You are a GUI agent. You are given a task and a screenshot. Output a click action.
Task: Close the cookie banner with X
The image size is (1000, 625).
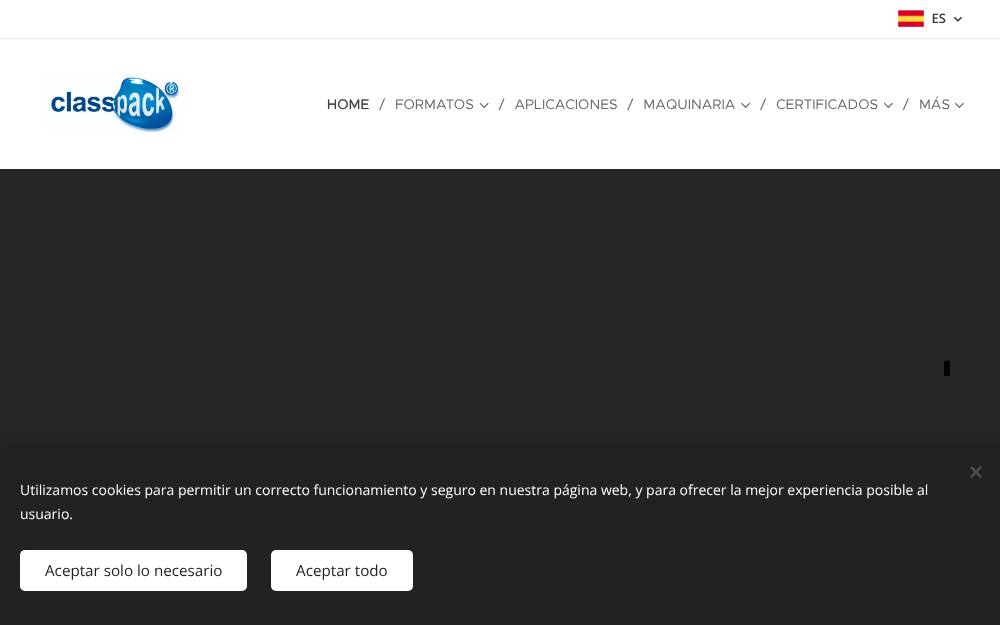tap(976, 472)
